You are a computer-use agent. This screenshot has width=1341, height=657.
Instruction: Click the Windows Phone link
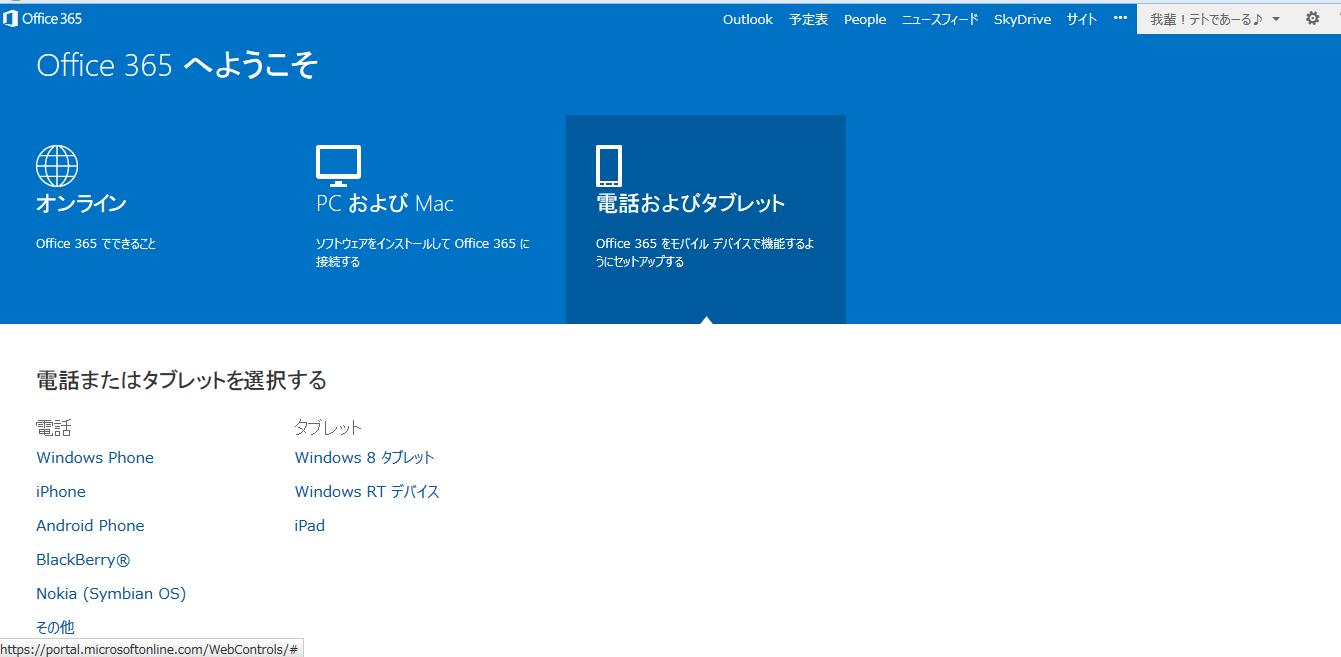[x=95, y=457]
